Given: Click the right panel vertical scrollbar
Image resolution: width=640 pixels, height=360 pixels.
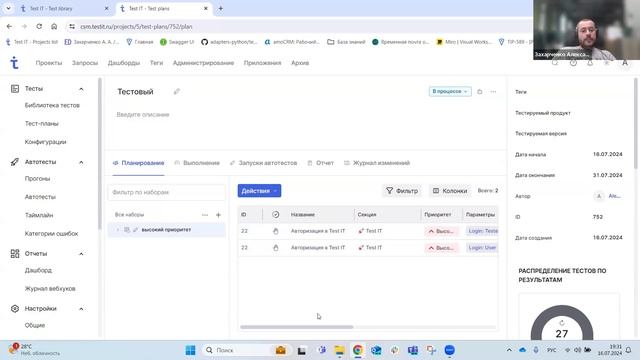Looking at the screenshot, I should pyautogui.click(x=636, y=122).
